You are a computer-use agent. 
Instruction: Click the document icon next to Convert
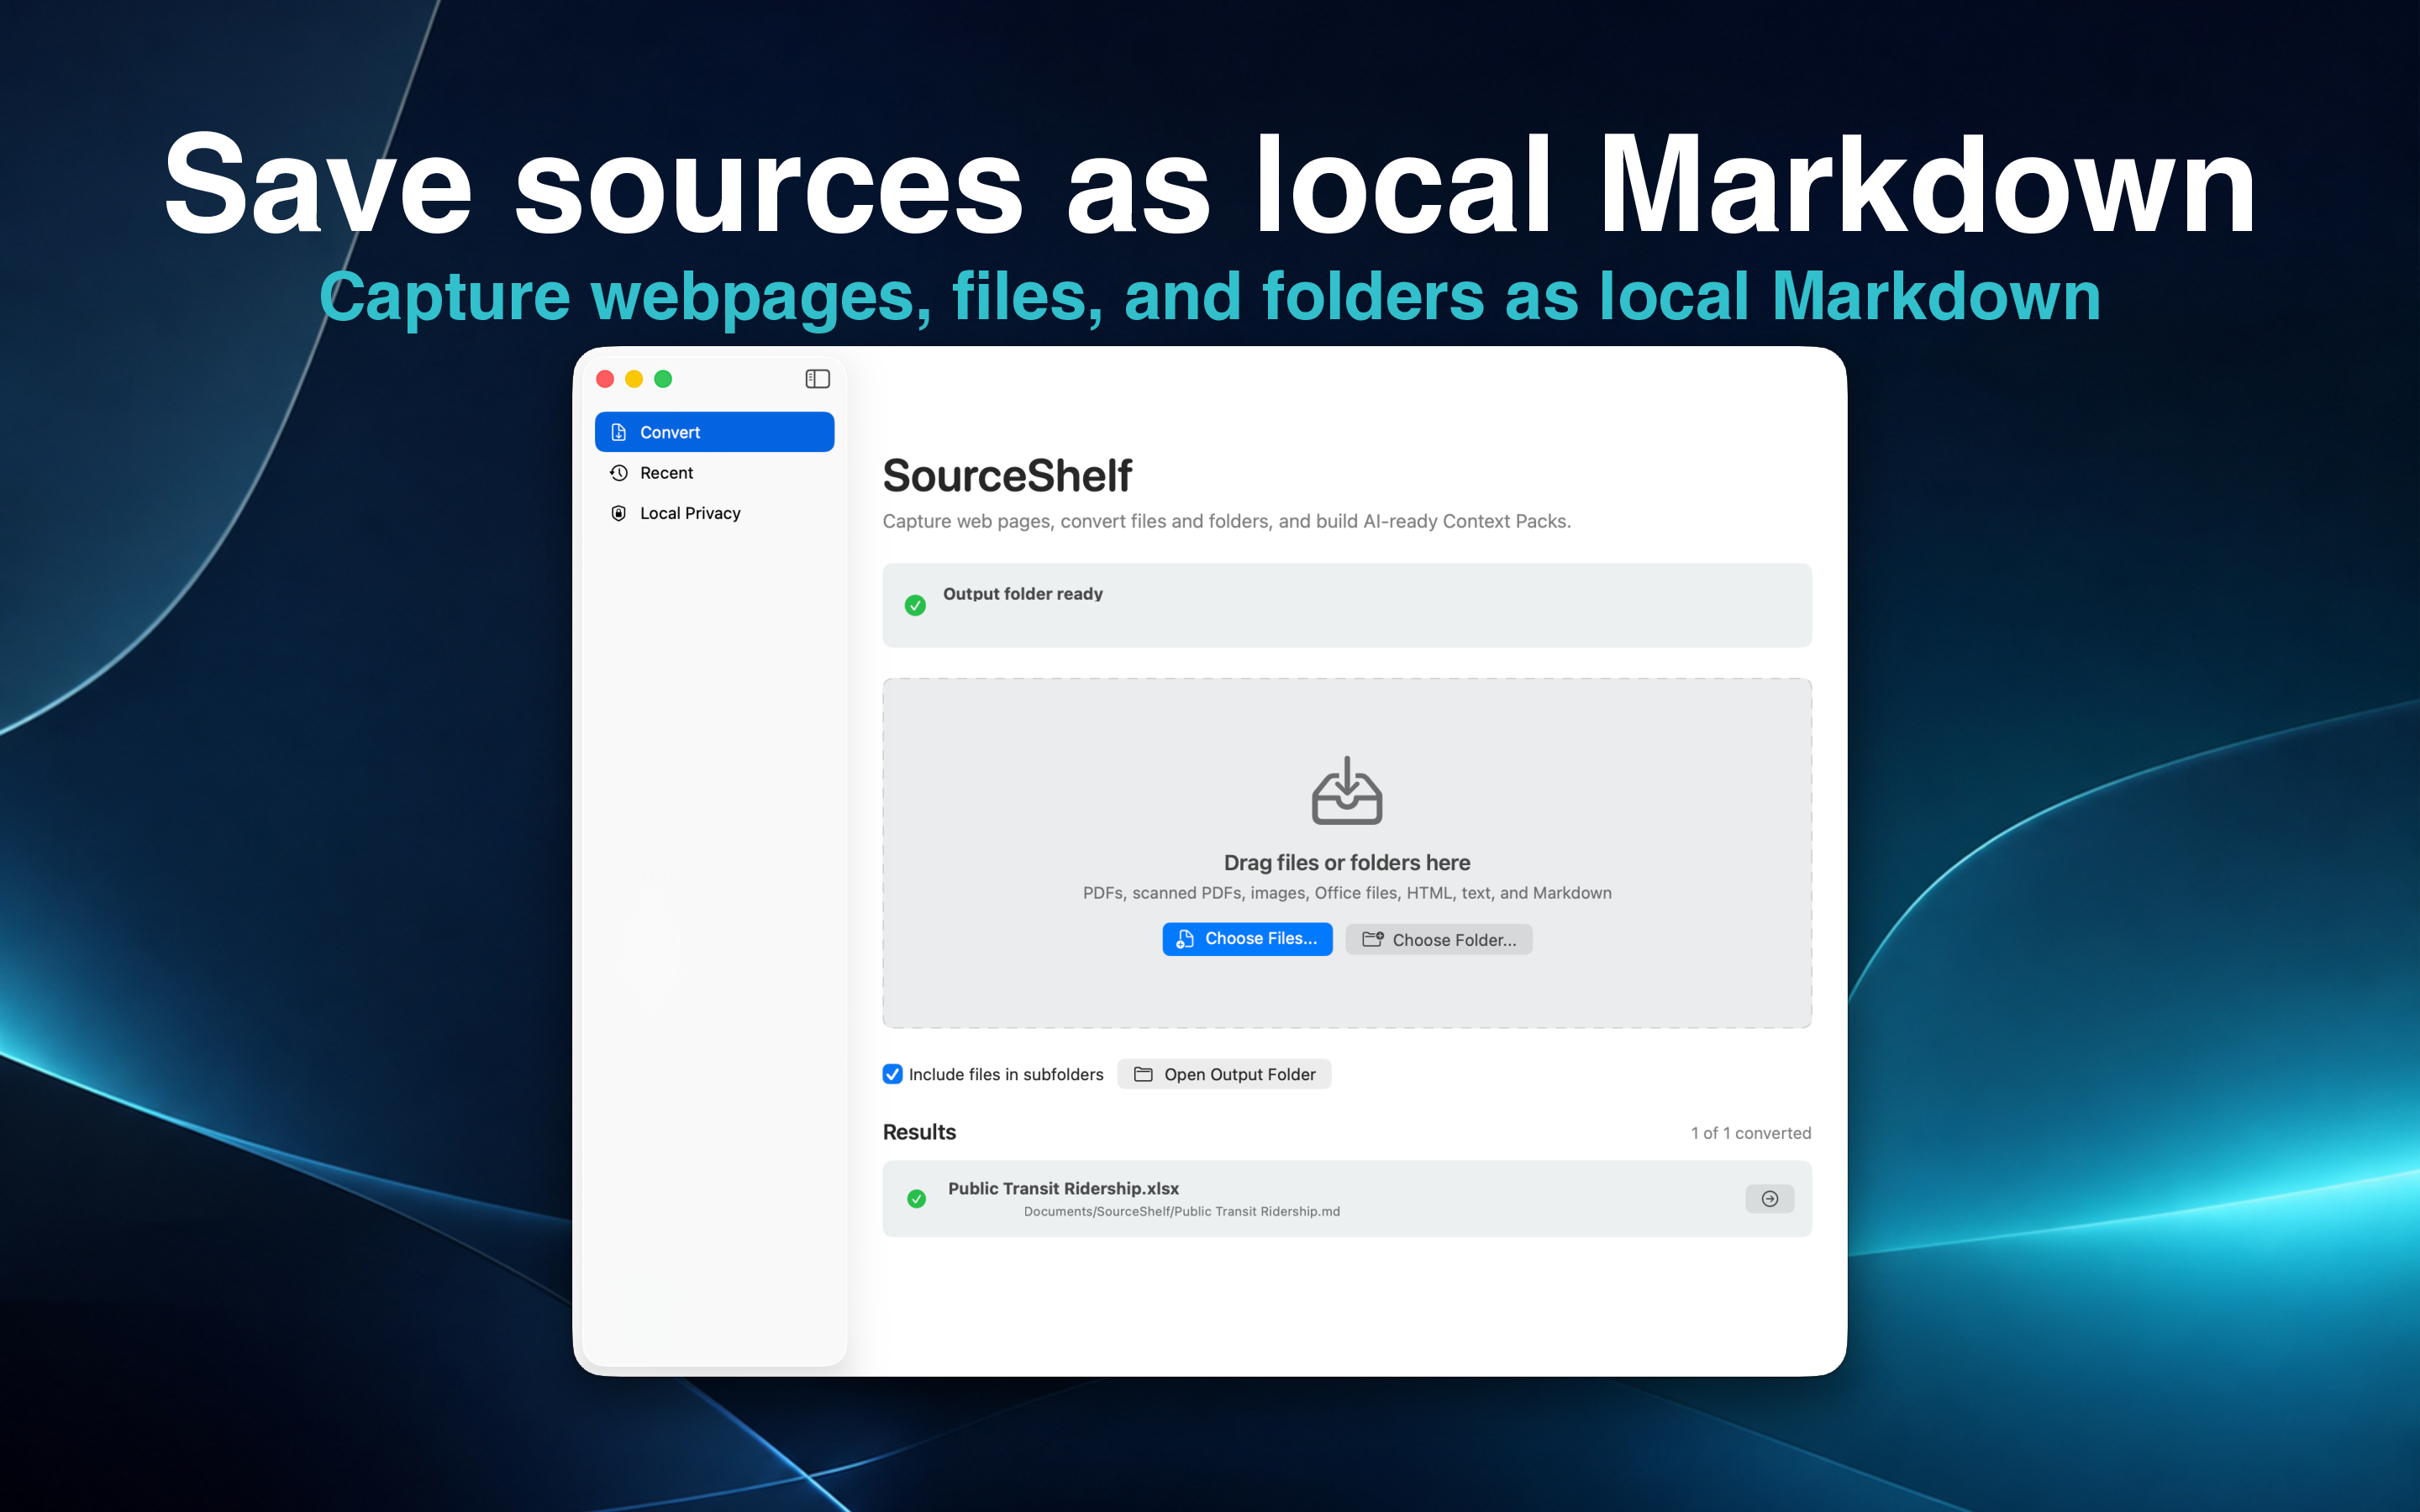point(619,432)
